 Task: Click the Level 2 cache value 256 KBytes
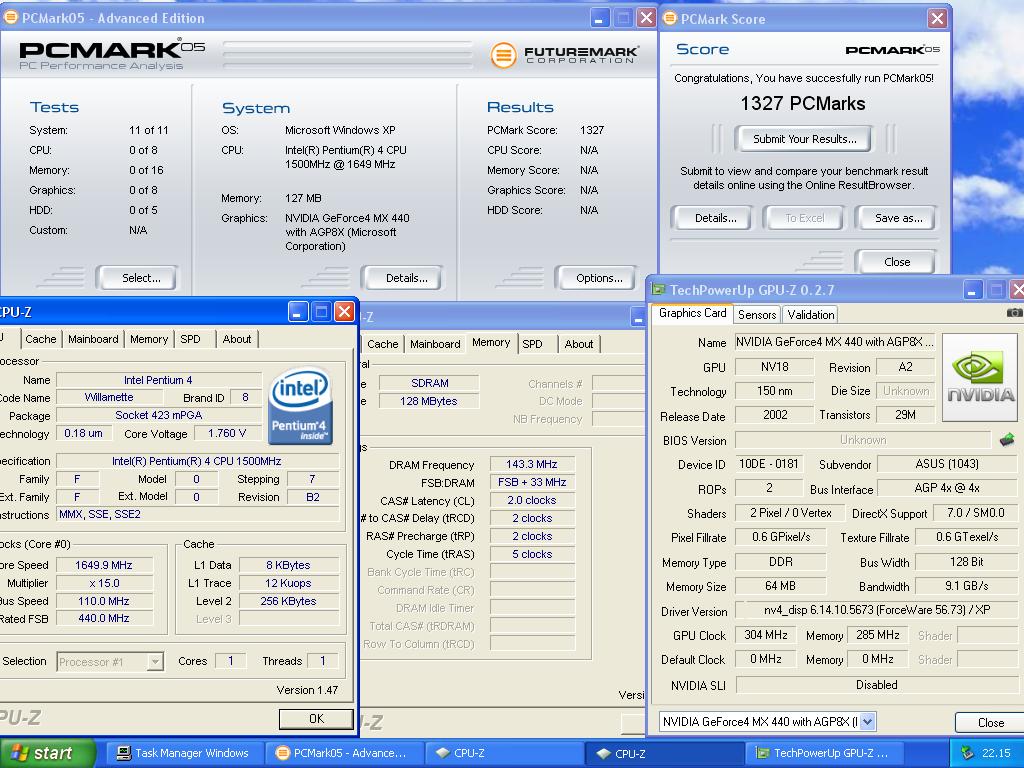tap(288, 601)
